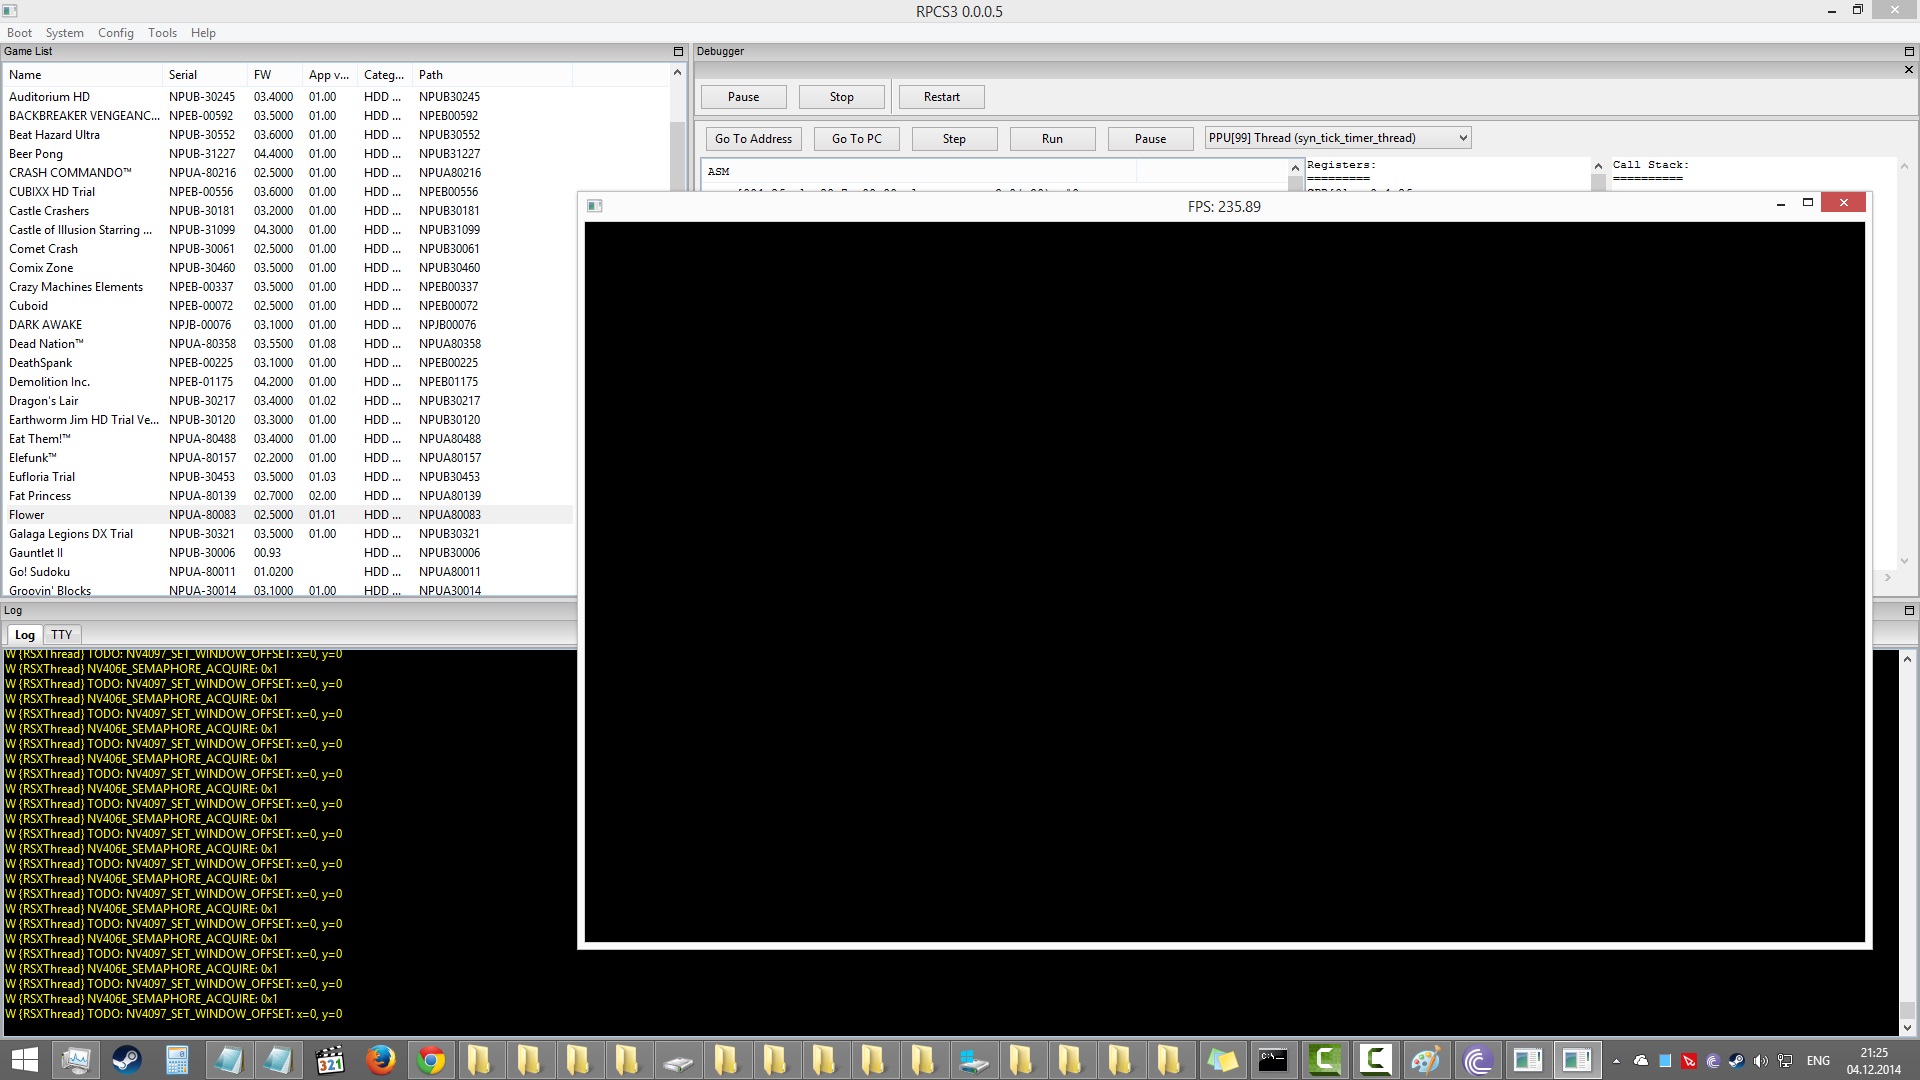Click the Step debugger button

pyautogui.click(x=954, y=139)
